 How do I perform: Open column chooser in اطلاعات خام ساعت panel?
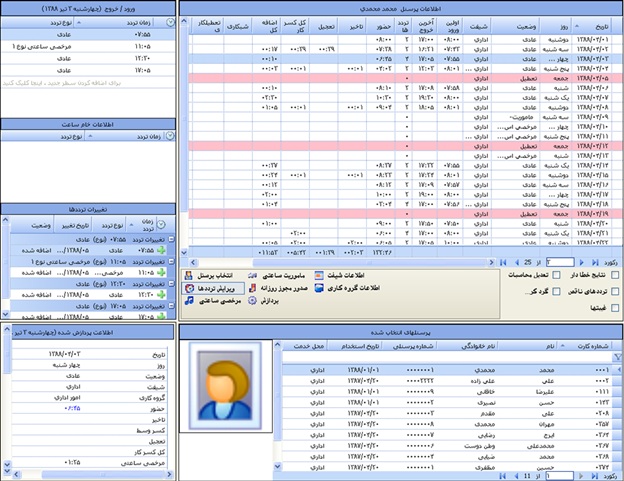click(170, 136)
